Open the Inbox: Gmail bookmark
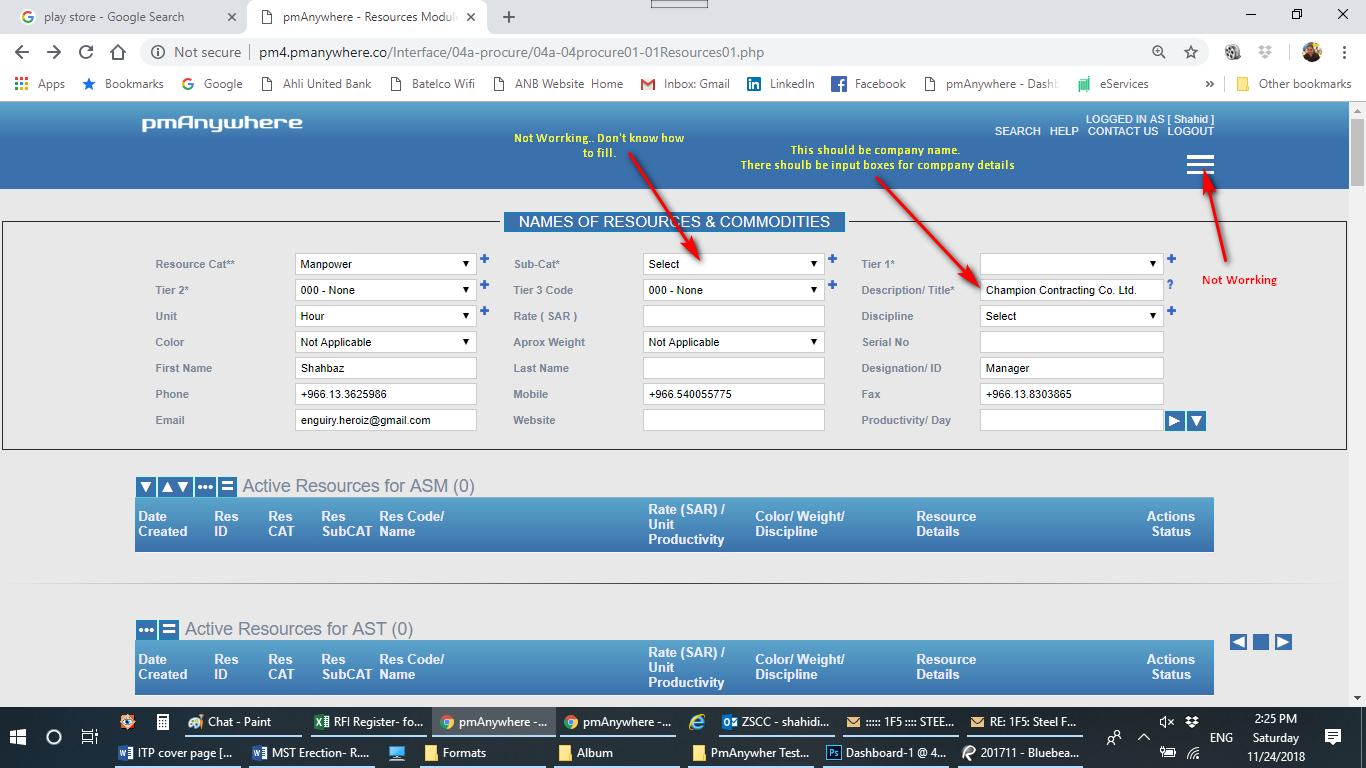Viewport: 1366px width, 768px height. pos(686,84)
